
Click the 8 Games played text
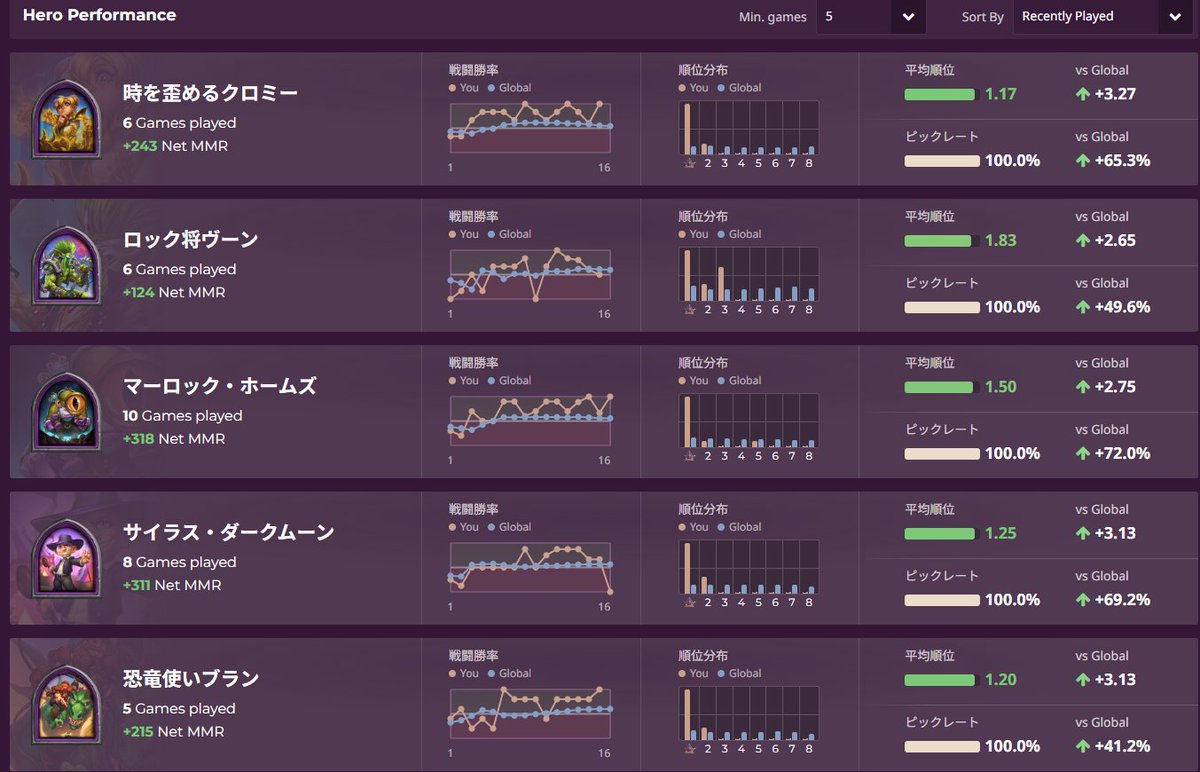tap(180, 562)
